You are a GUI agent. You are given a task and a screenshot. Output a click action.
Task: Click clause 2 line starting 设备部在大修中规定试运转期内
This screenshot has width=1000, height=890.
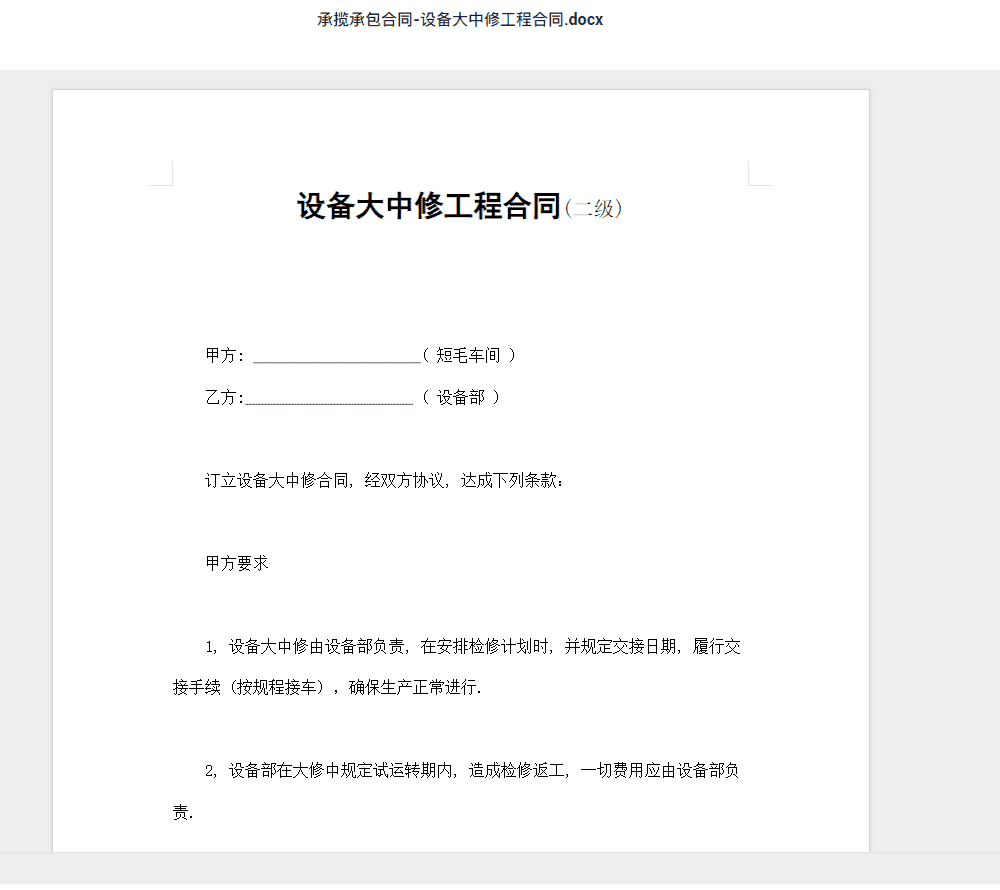[472, 771]
